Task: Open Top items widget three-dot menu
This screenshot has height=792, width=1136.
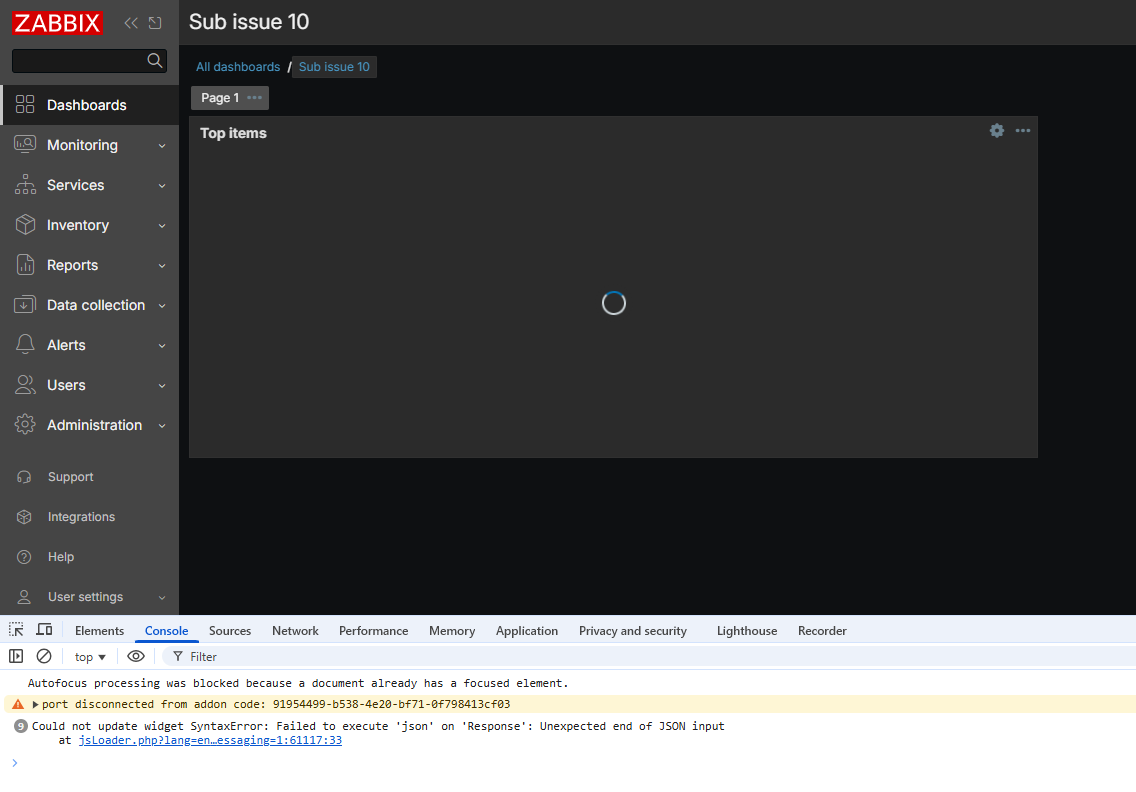Action: click(1022, 131)
